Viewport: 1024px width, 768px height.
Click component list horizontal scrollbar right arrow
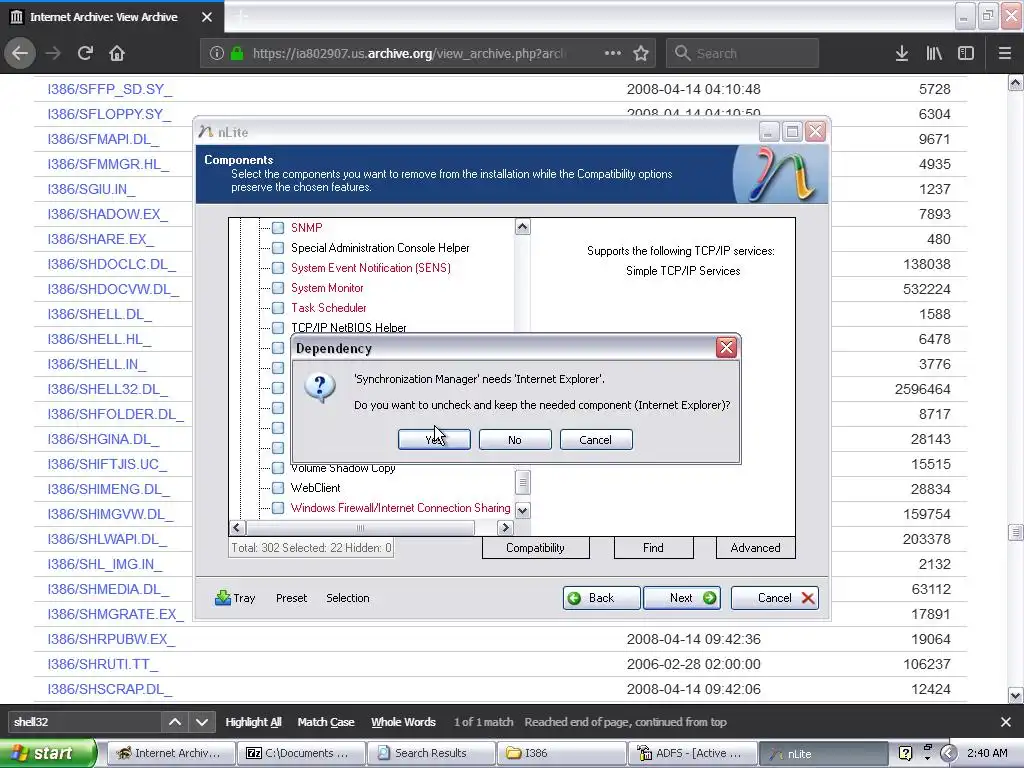point(505,528)
